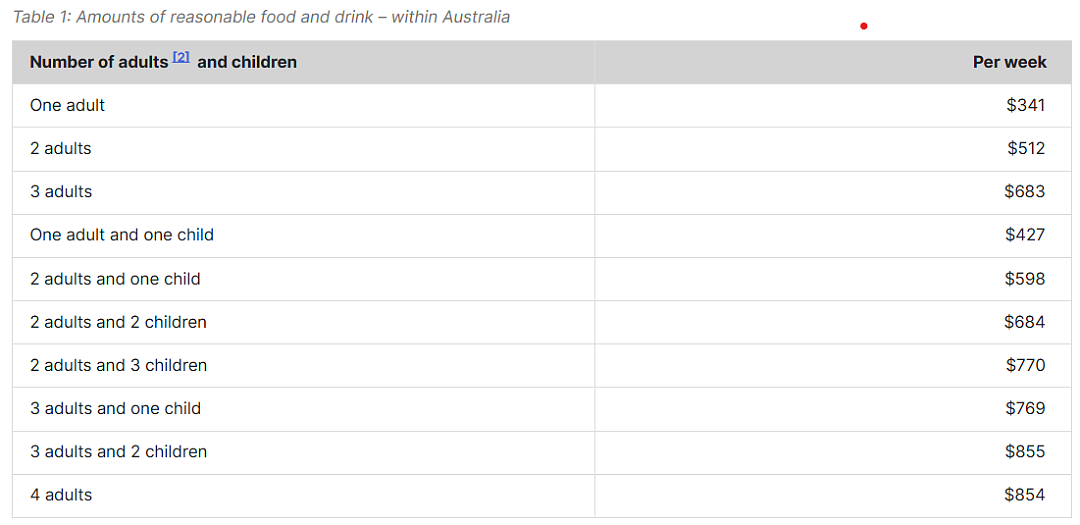Click the 3 adults row label

(61, 192)
